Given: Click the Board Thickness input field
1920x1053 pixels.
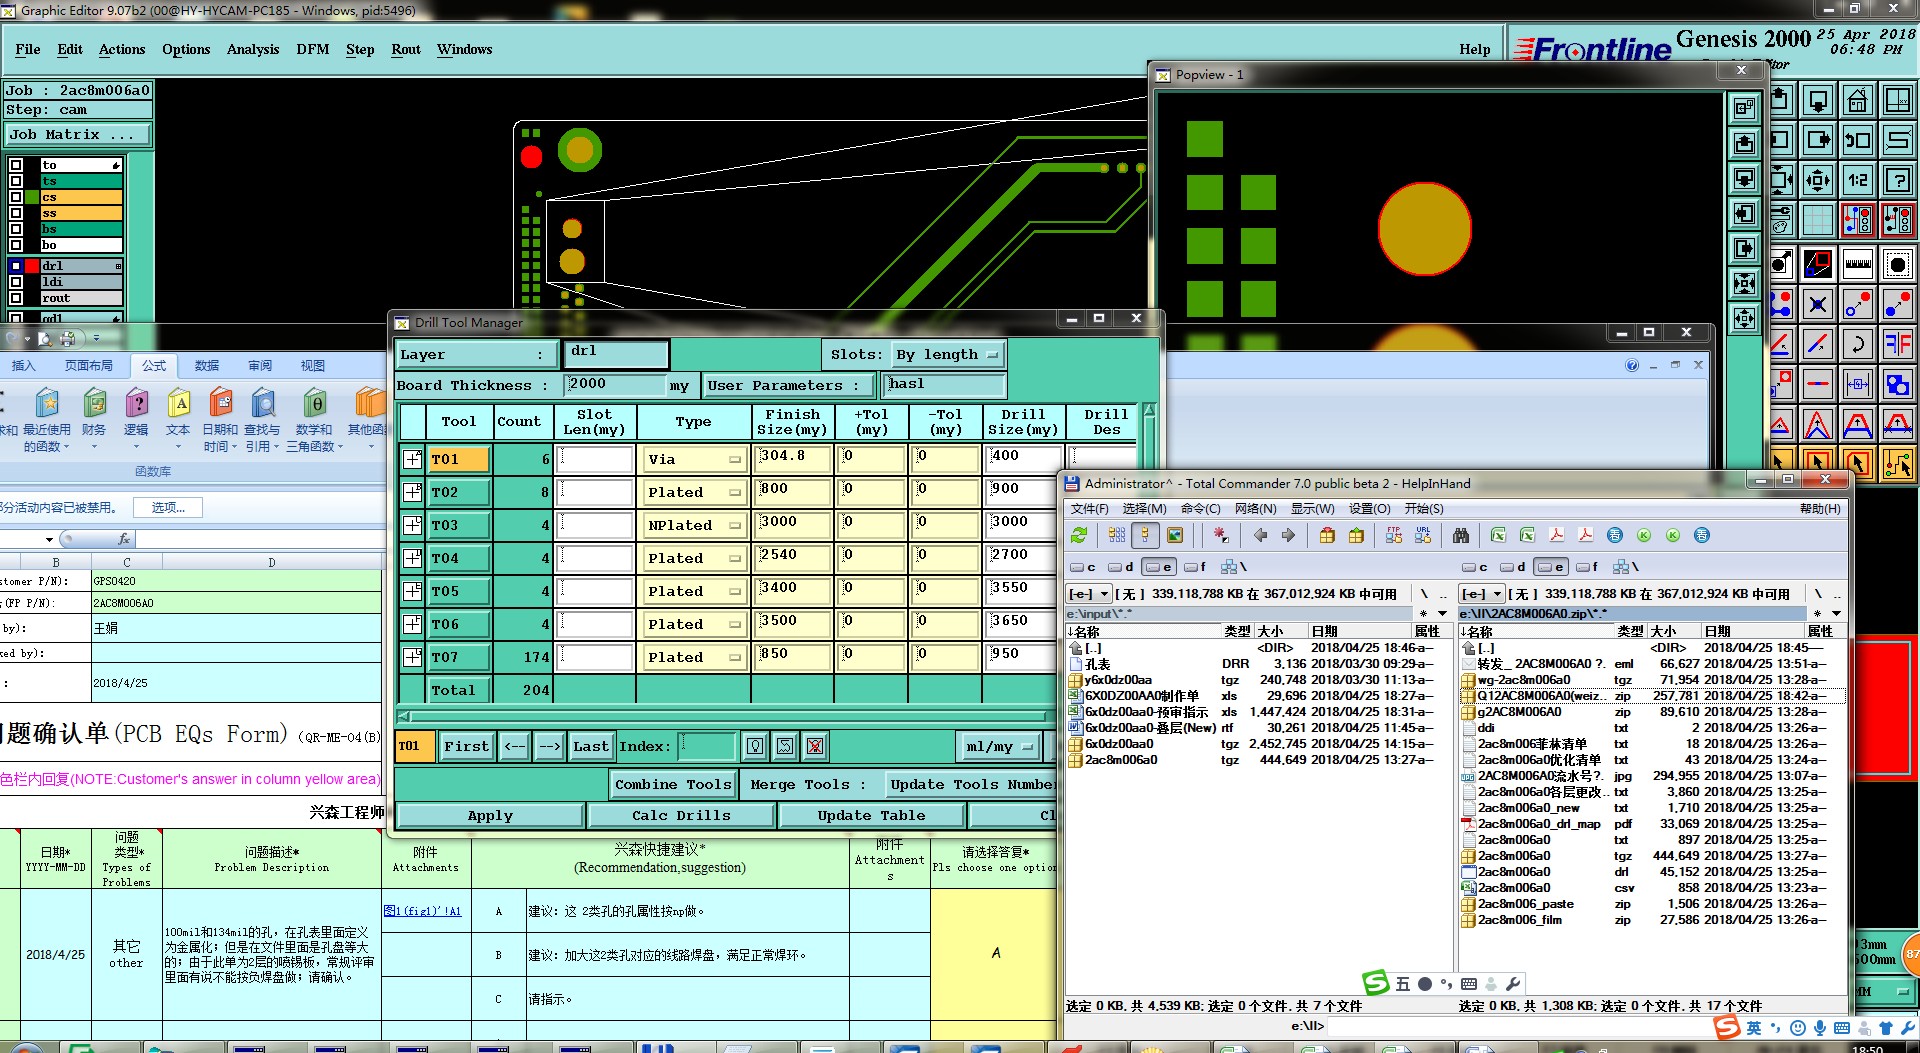Looking at the screenshot, I should pos(615,385).
